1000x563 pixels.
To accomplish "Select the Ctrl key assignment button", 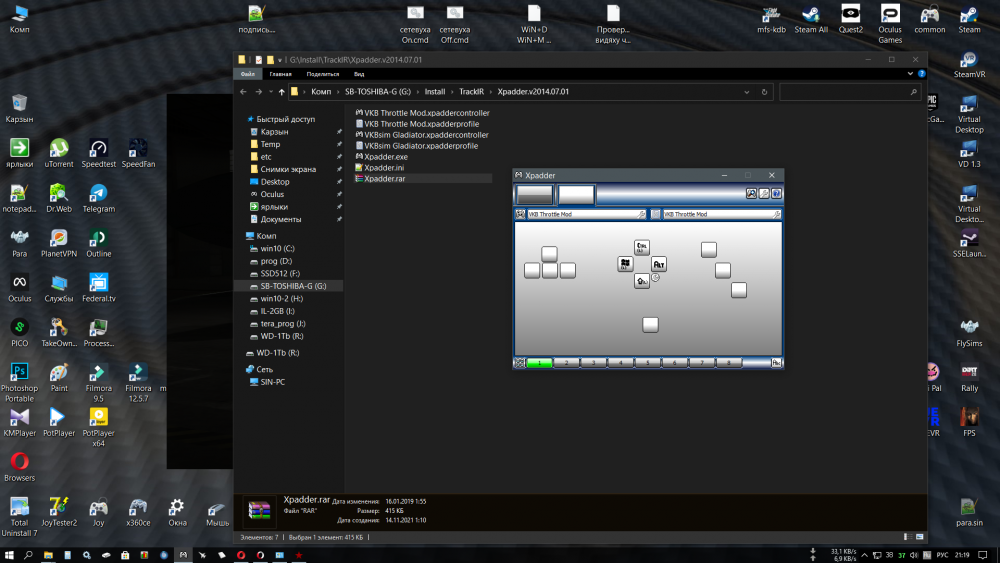I will coord(642,247).
